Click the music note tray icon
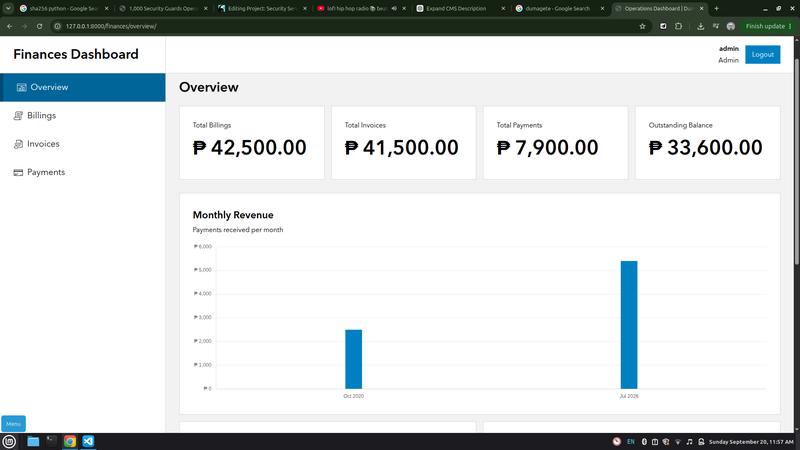The image size is (800, 450). [x=689, y=441]
